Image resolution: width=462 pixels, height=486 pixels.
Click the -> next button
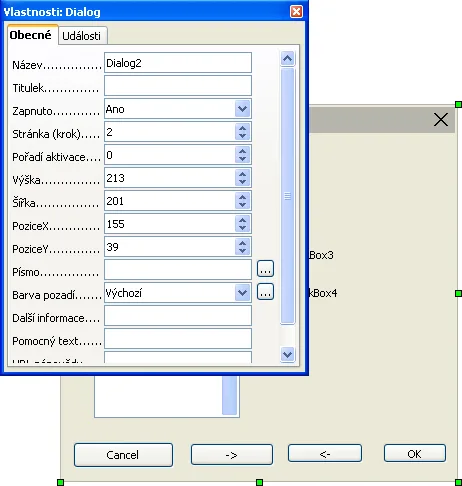(232, 454)
